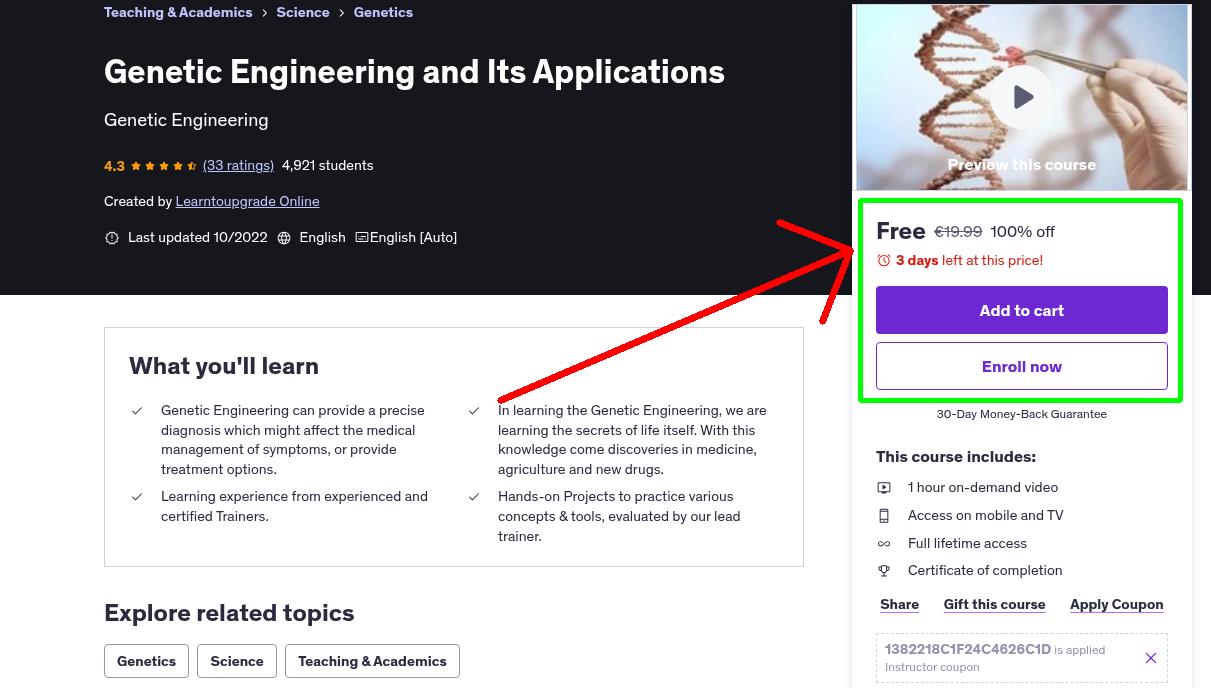1211x688 pixels.
Task: Add the course to cart
Action: pyautogui.click(x=1022, y=310)
